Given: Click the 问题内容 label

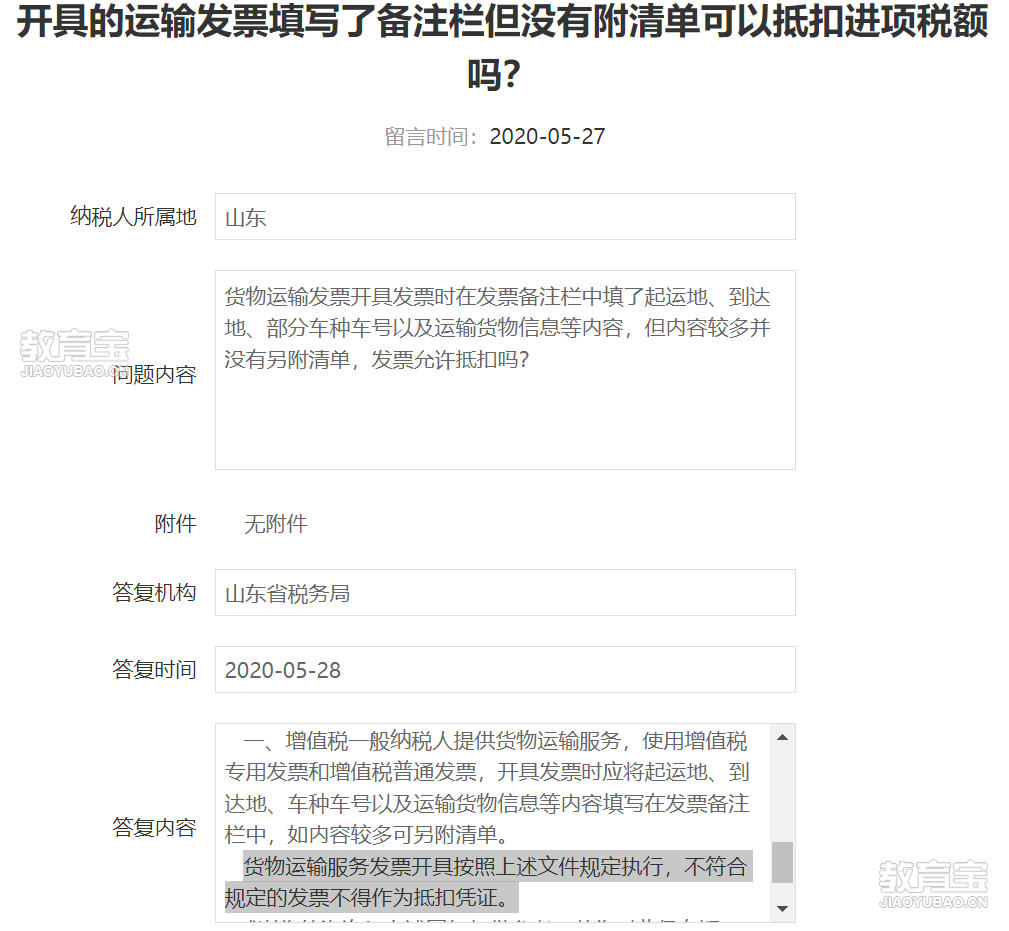Looking at the screenshot, I should pyautogui.click(x=154, y=374).
